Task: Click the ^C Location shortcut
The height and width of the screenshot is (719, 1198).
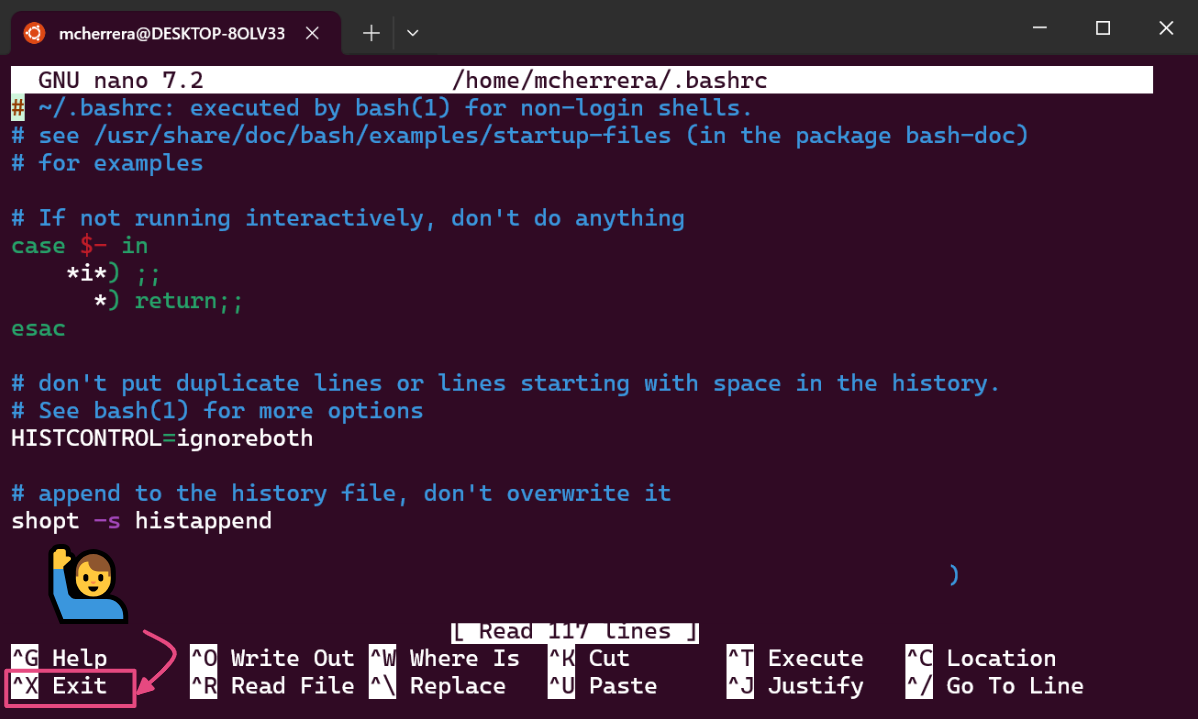Action: click(x=980, y=658)
